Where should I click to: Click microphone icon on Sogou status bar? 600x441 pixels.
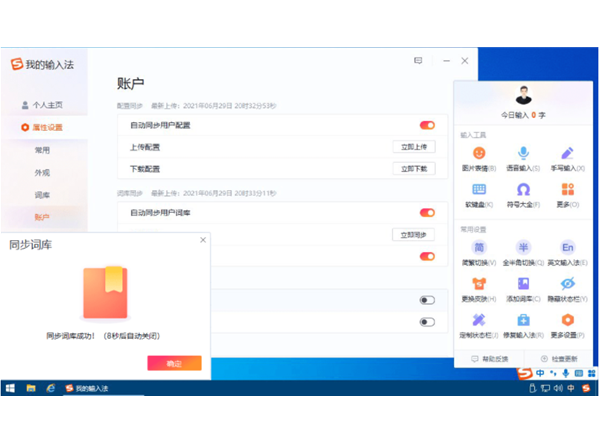click(x=566, y=373)
